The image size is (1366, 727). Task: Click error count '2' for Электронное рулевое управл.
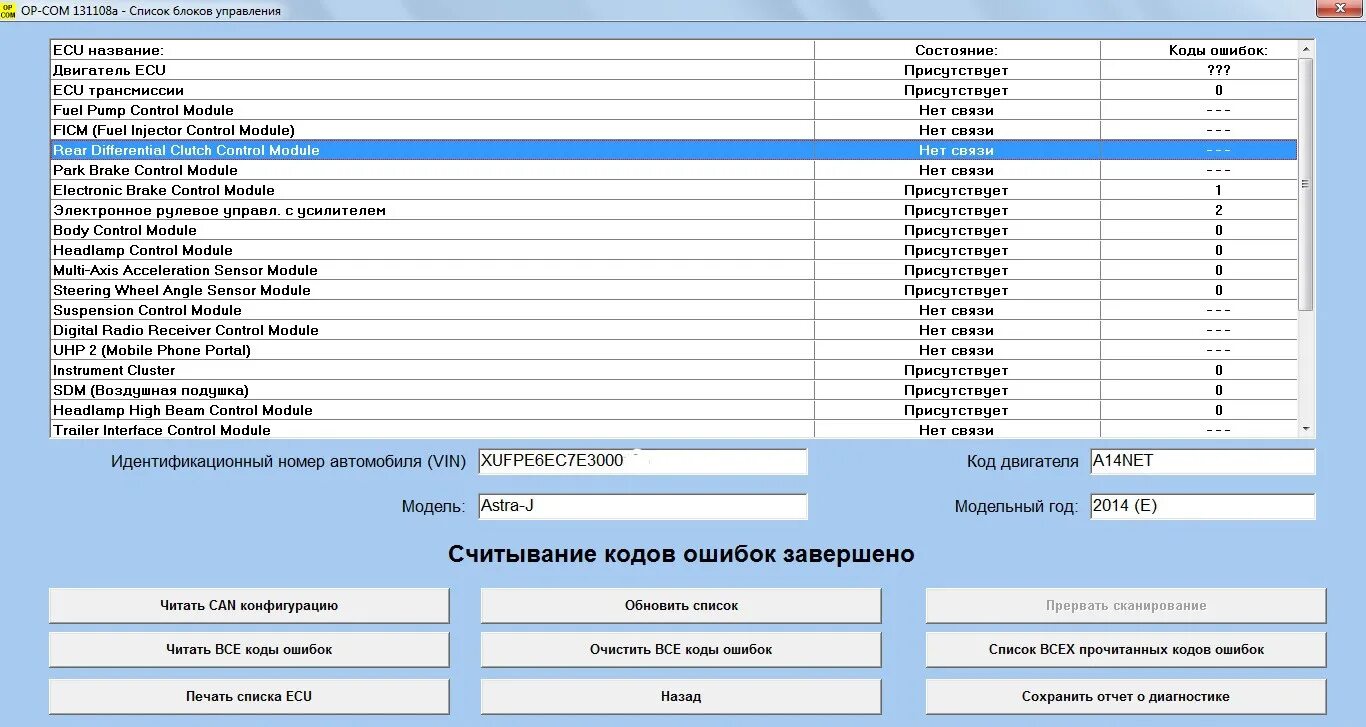click(x=1218, y=210)
